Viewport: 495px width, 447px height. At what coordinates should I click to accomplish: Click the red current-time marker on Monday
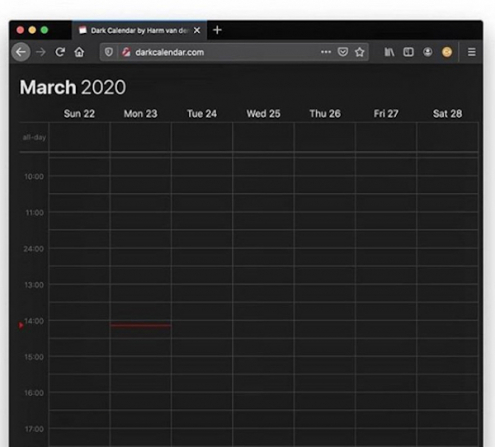(x=141, y=325)
